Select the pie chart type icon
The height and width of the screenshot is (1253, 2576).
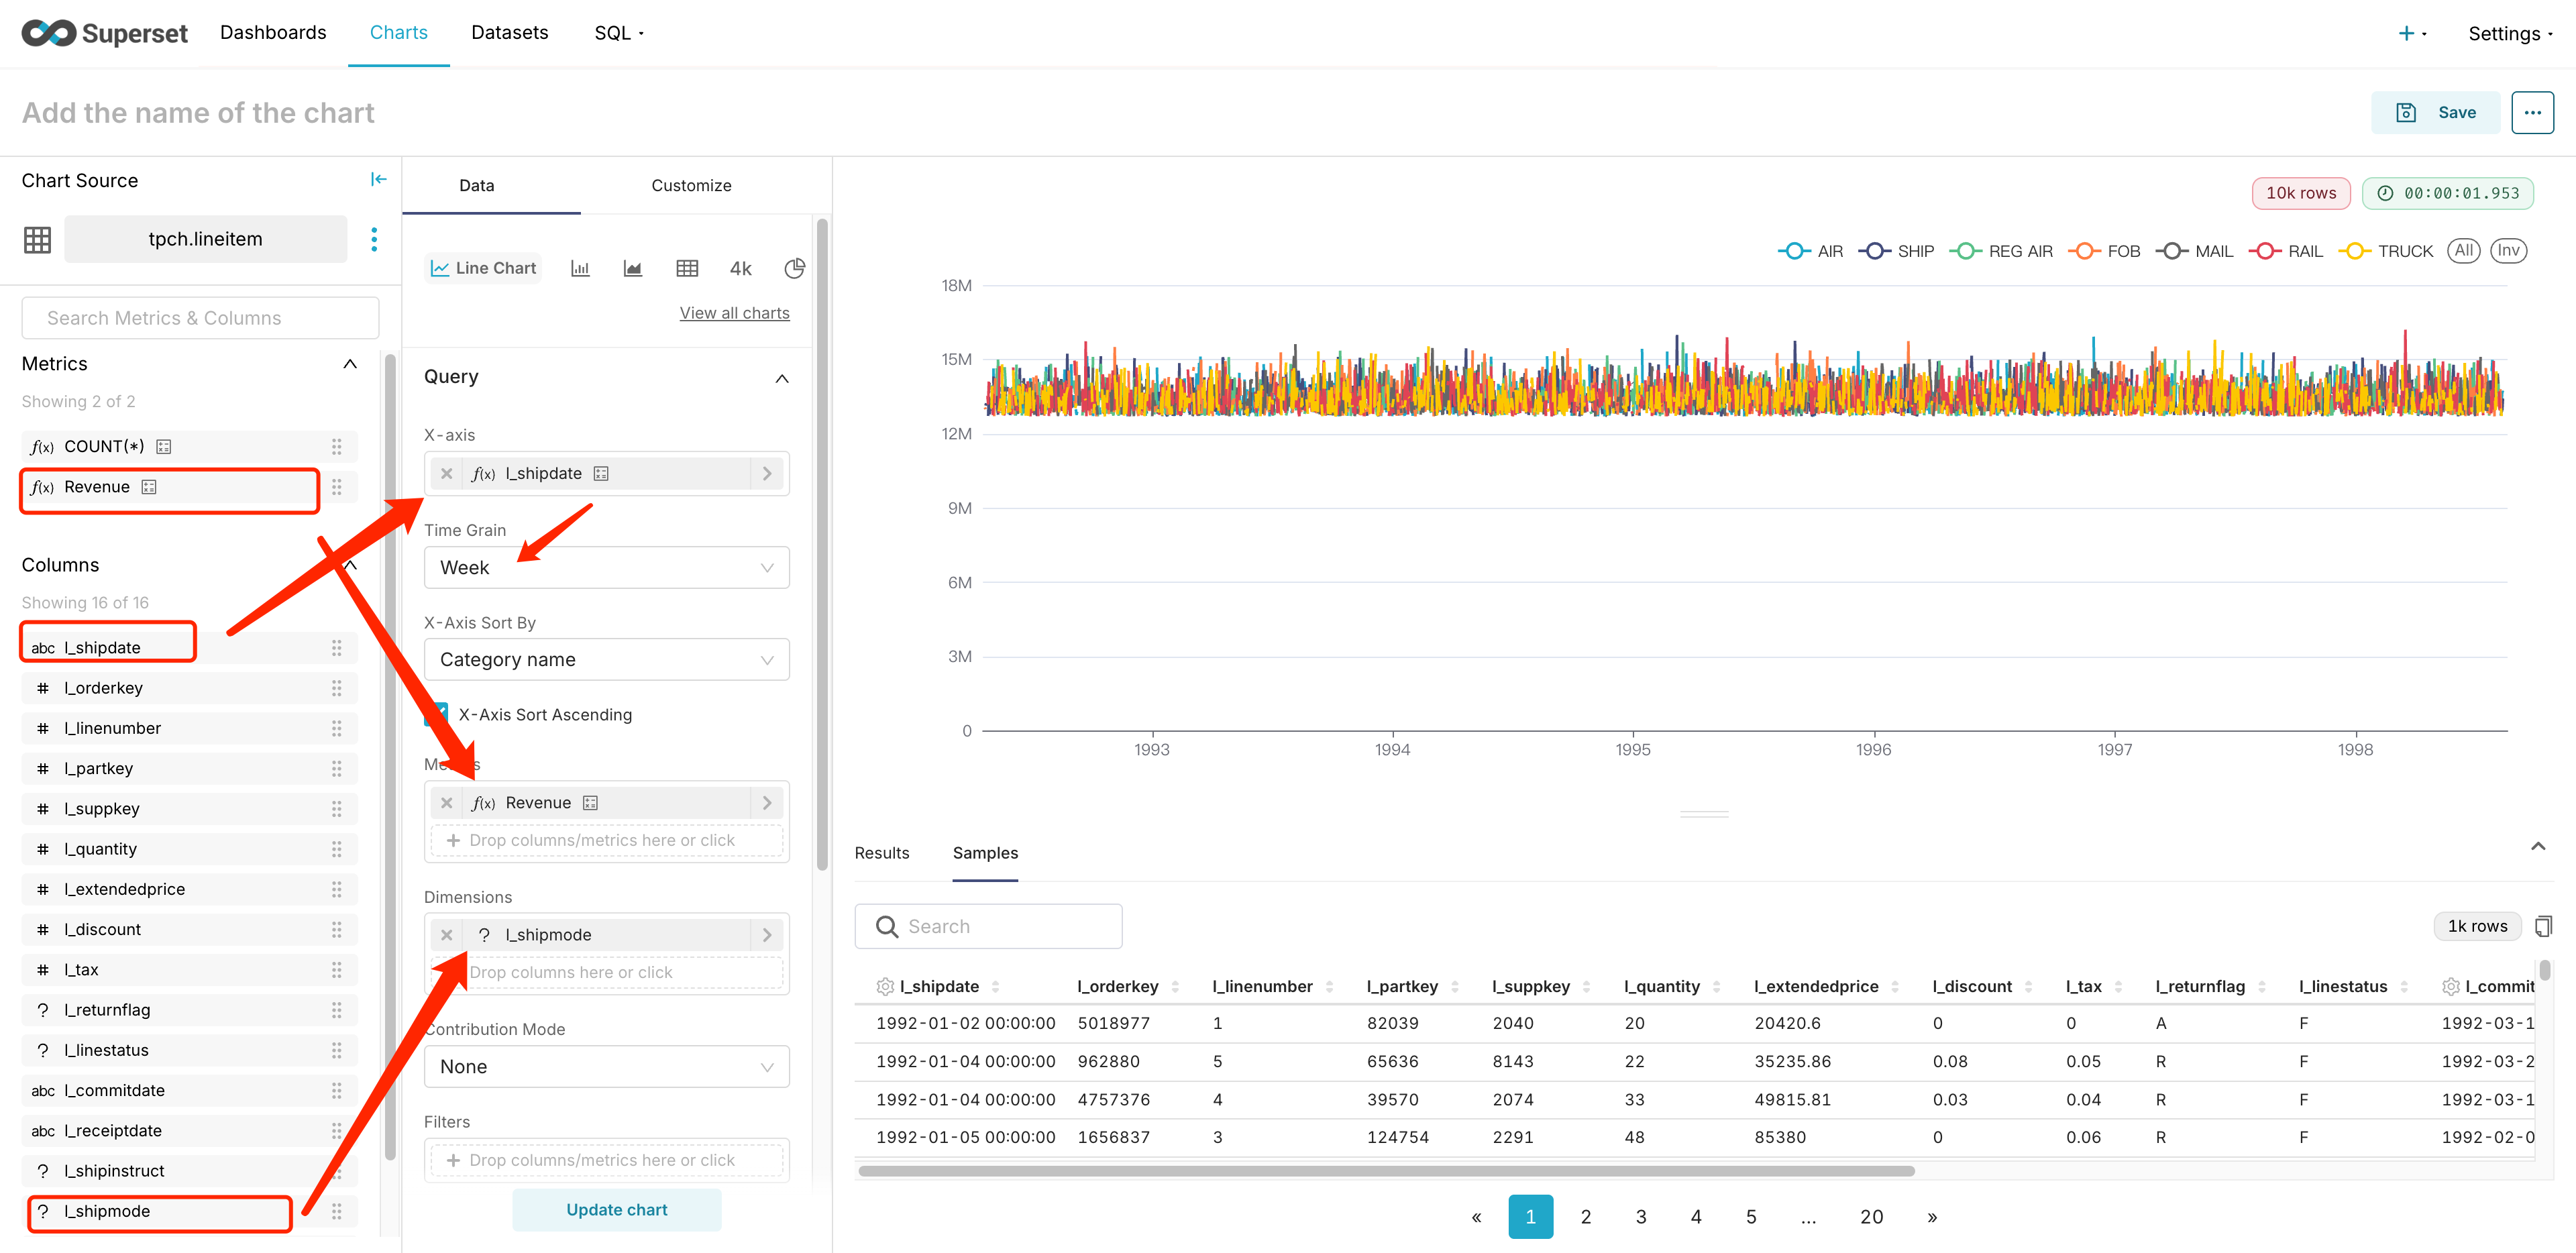pyautogui.click(x=794, y=268)
